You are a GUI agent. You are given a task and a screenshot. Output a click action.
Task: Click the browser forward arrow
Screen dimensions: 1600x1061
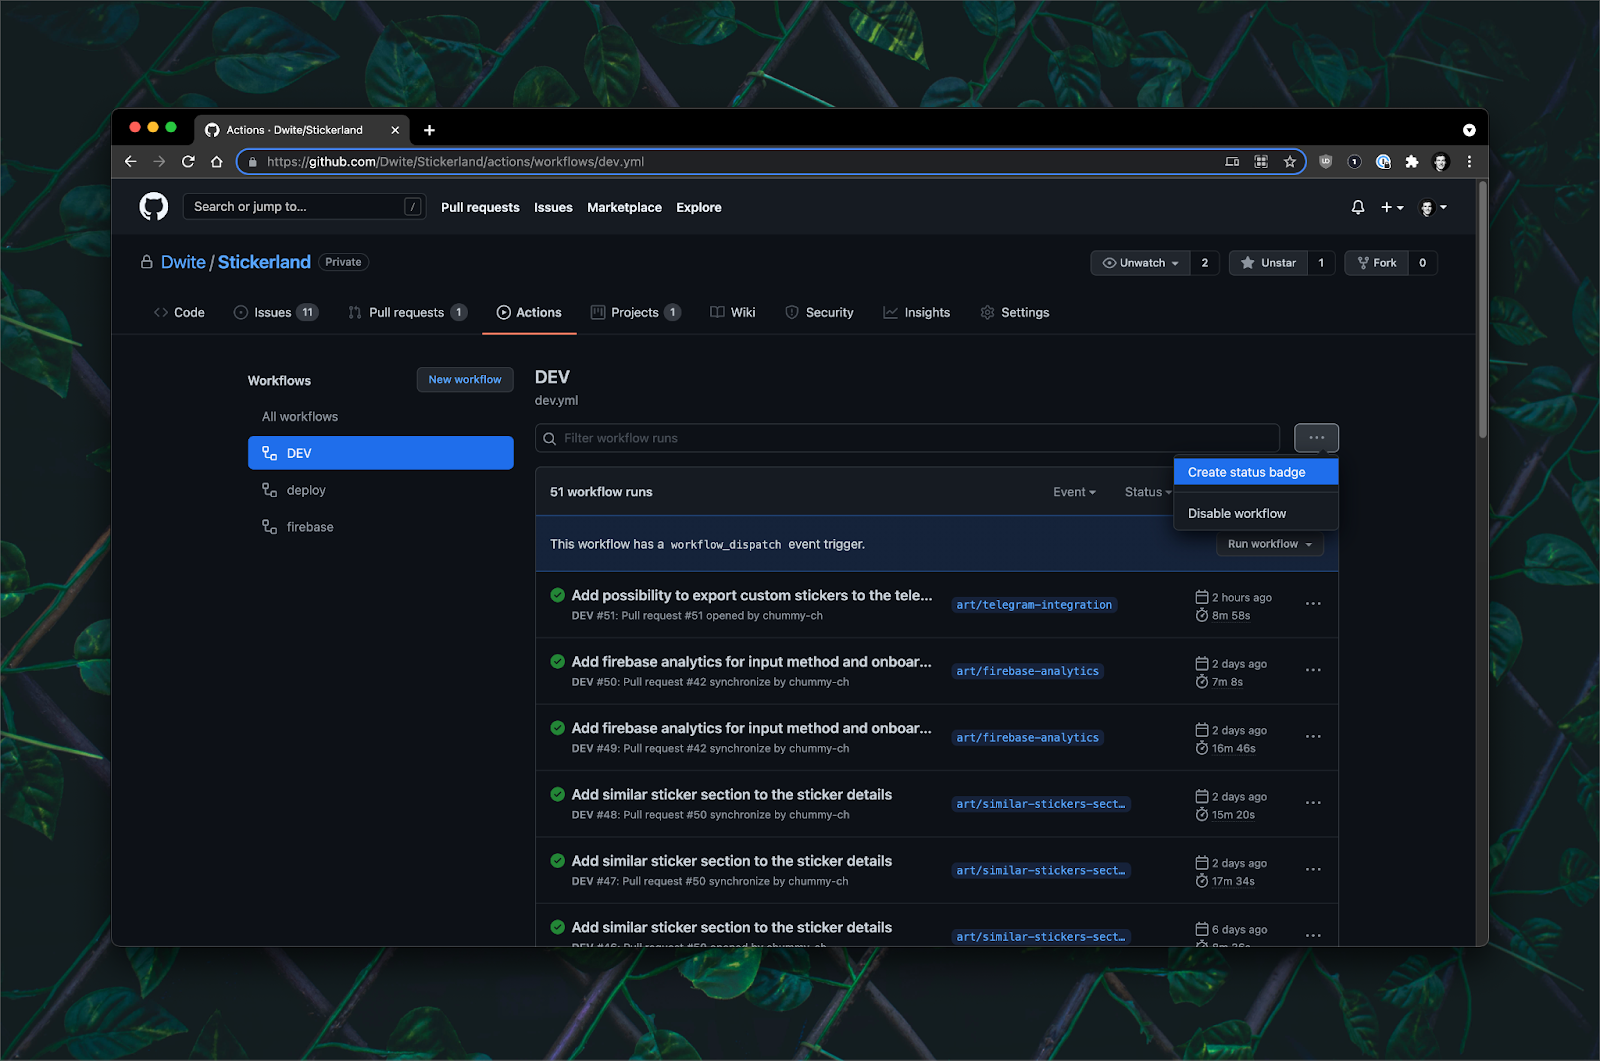coord(159,161)
